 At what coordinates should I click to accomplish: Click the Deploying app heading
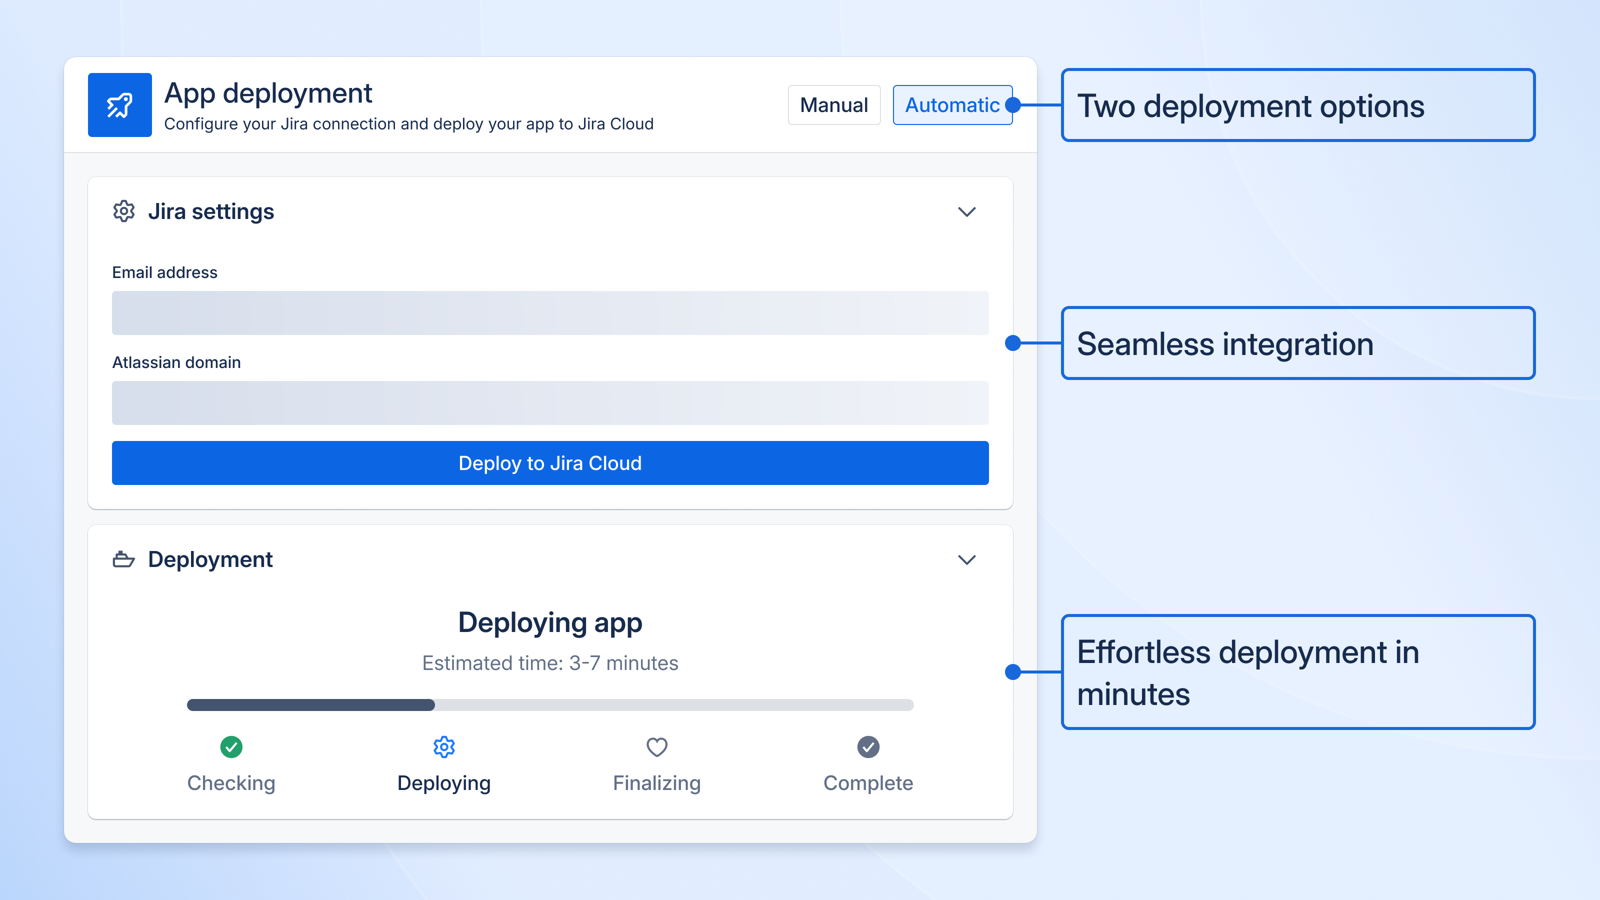coord(549,622)
